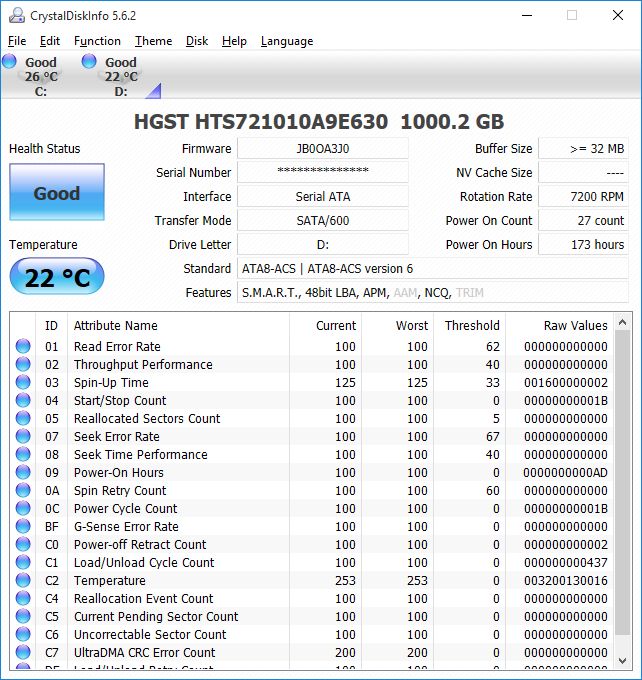Click status orb for Power-off Retract Count
Screen dimensions: 642x680
point(23,544)
